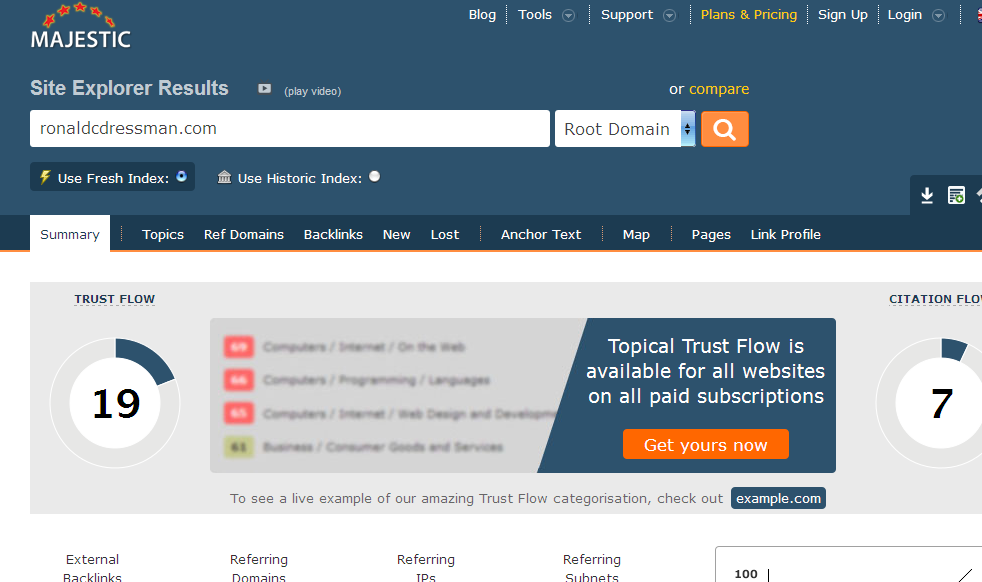Image resolution: width=982 pixels, height=582 pixels.
Task: Click the compare link
Action: click(x=719, y=89)
